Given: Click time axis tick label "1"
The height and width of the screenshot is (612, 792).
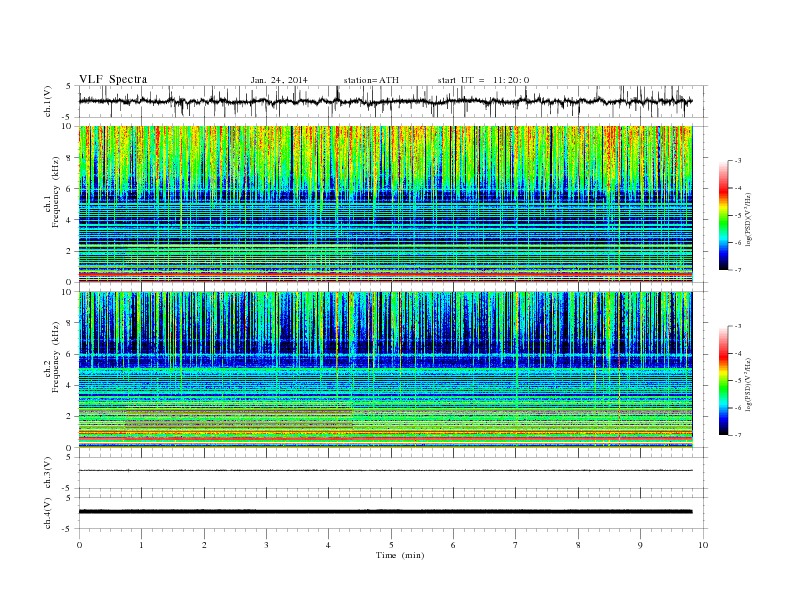Looking at the screenshot, I should 141,545.
